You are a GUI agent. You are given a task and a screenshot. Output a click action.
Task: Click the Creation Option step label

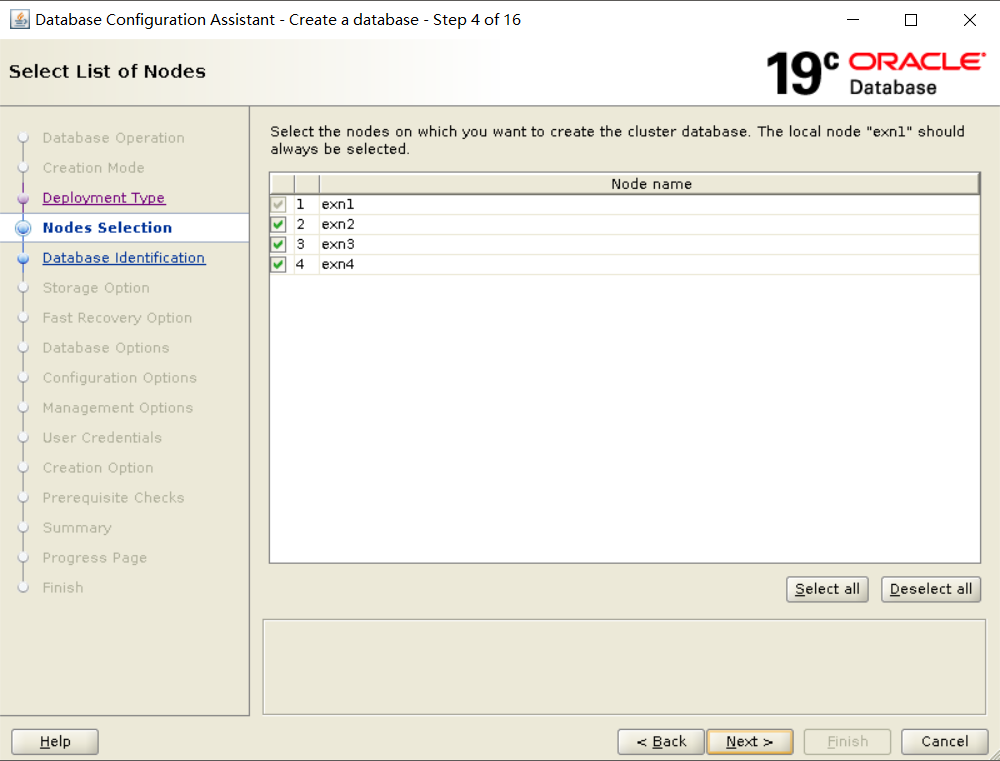[98, 468]
